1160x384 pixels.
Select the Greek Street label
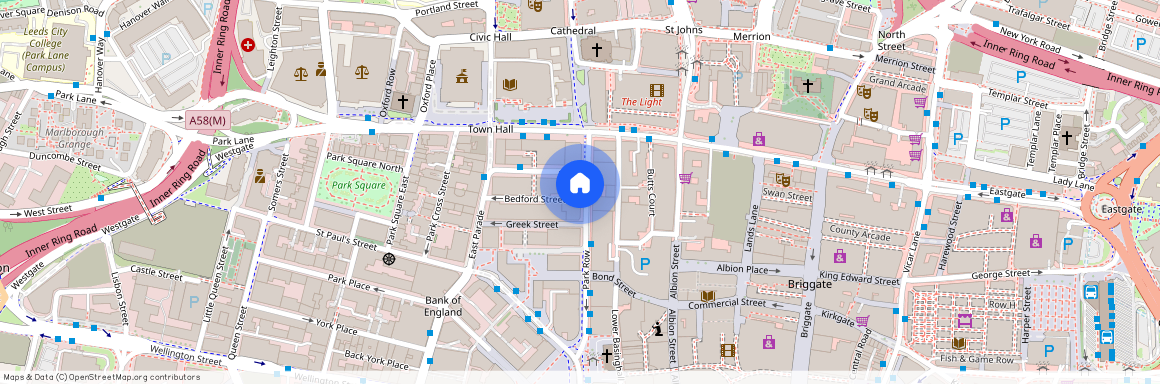click(x=532, y=224)
